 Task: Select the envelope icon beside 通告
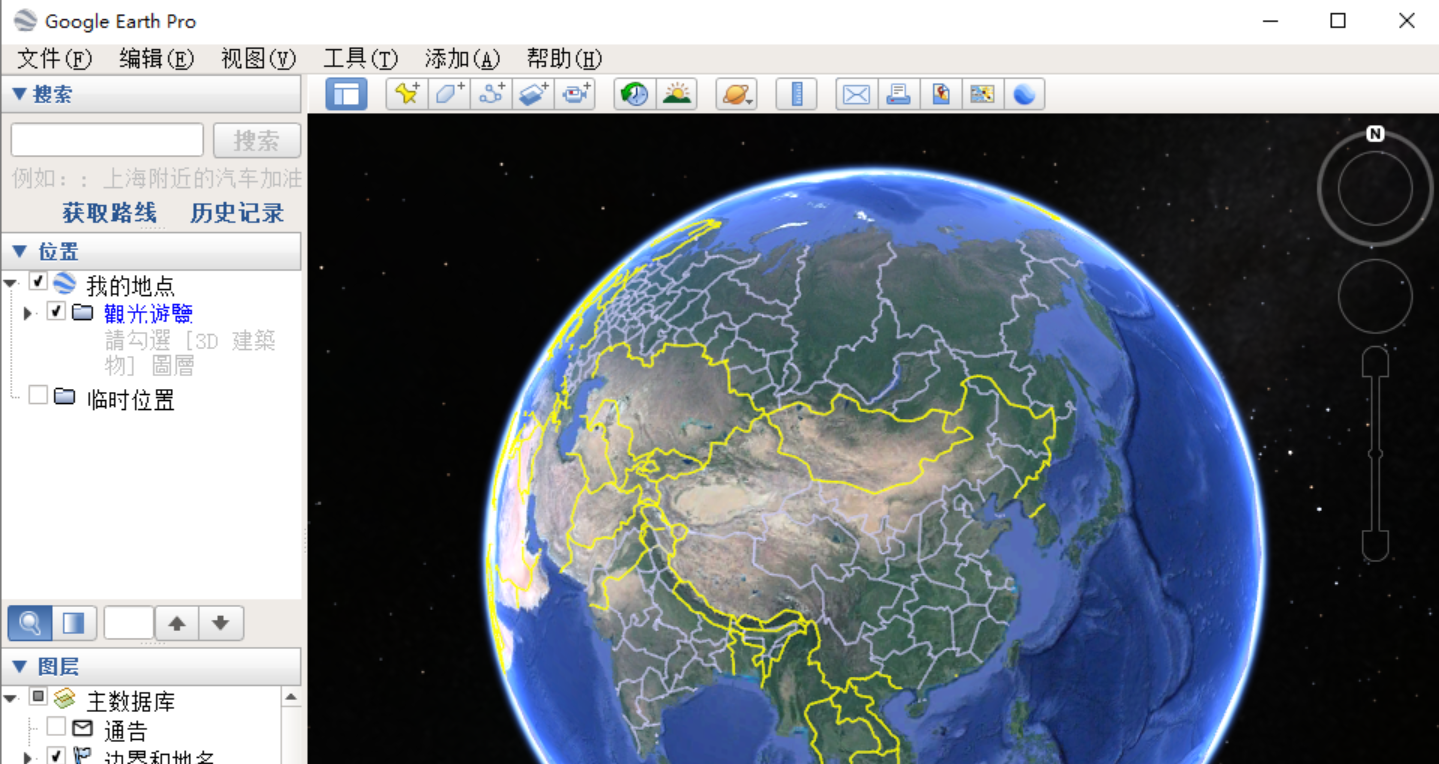point(83,728)
